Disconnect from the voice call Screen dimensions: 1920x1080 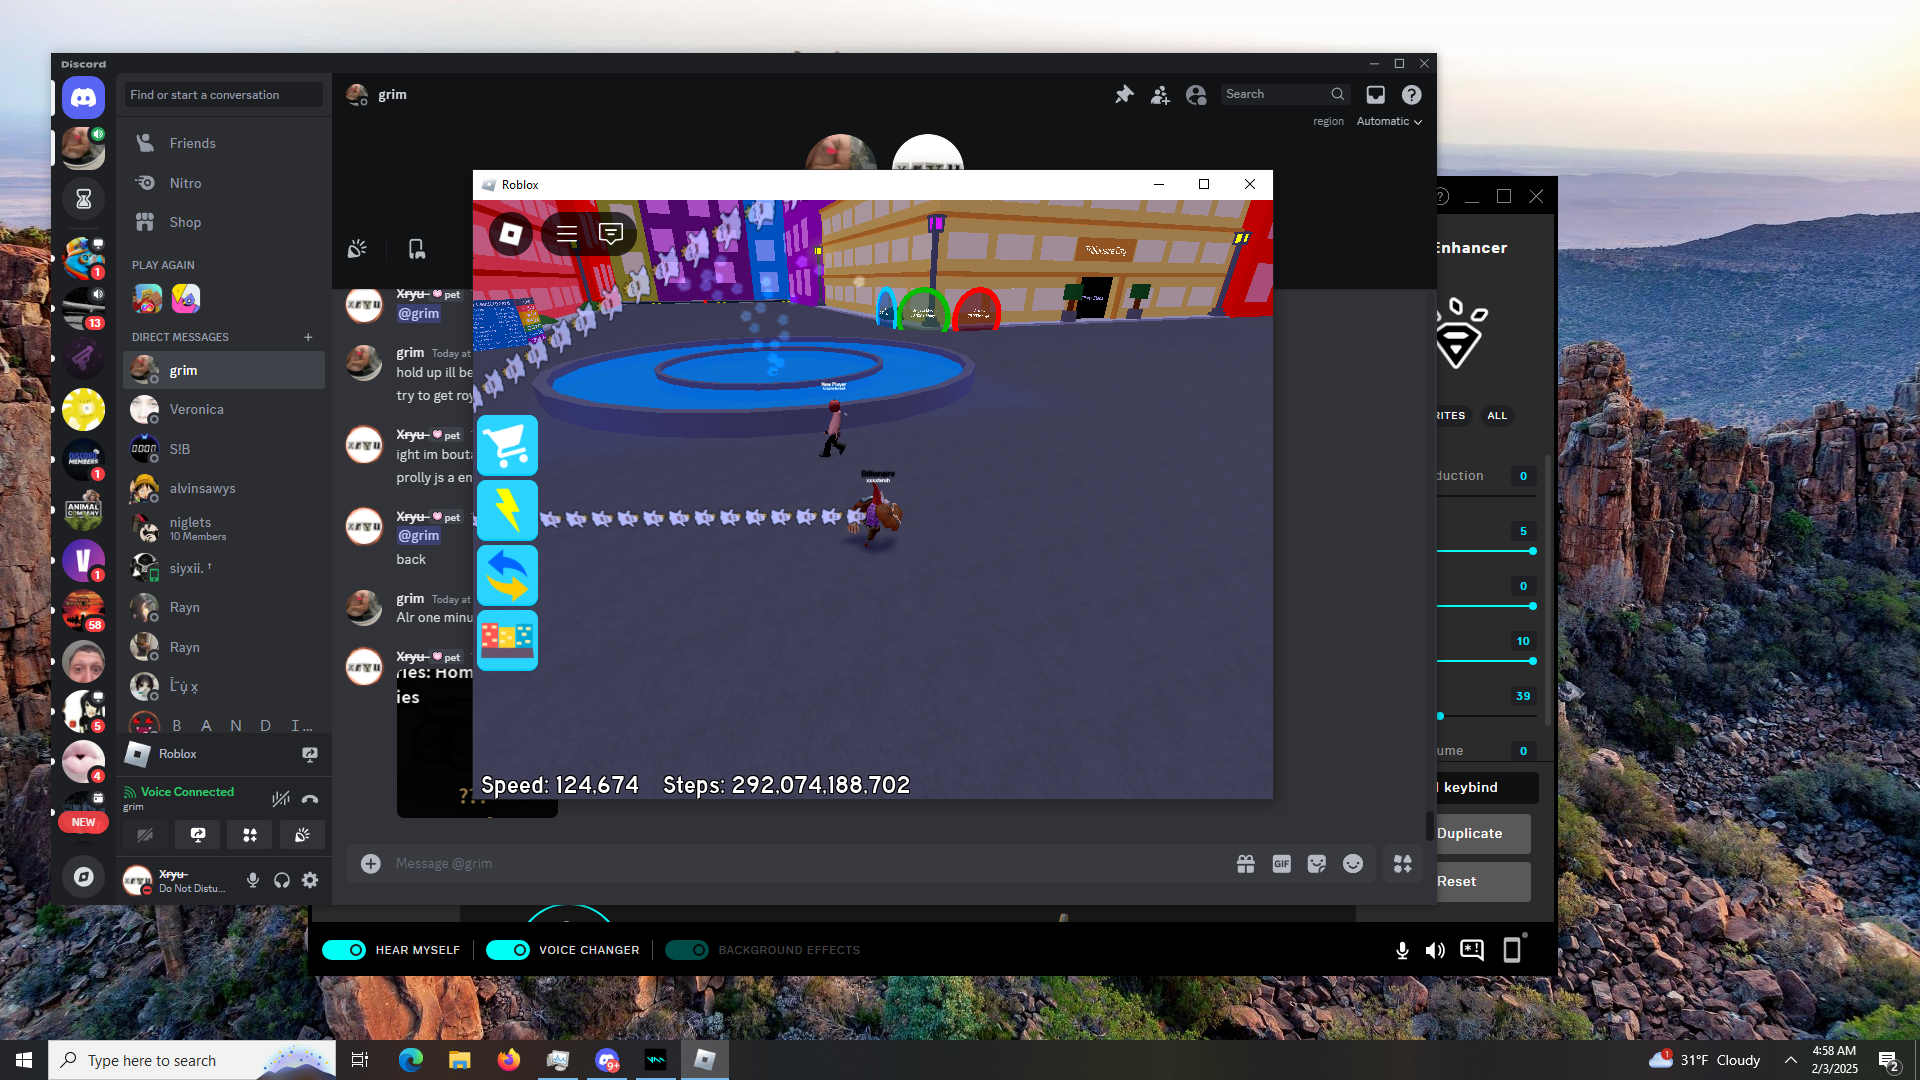click(310, 798)
